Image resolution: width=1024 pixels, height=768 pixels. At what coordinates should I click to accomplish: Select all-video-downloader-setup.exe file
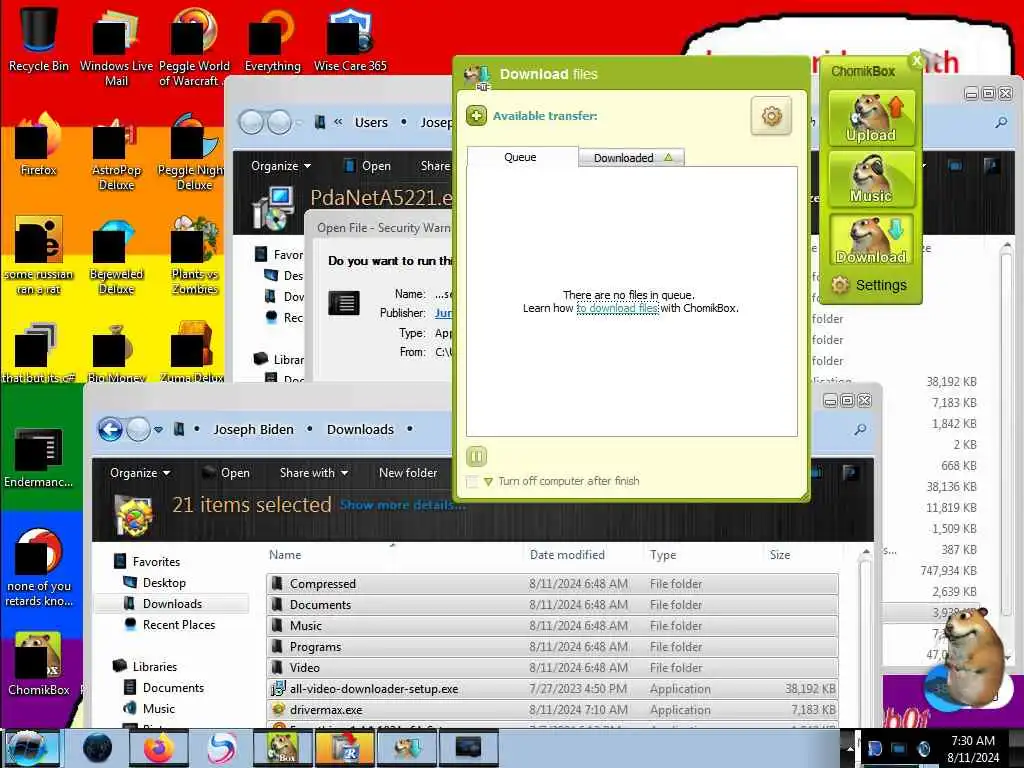point(552,688)
